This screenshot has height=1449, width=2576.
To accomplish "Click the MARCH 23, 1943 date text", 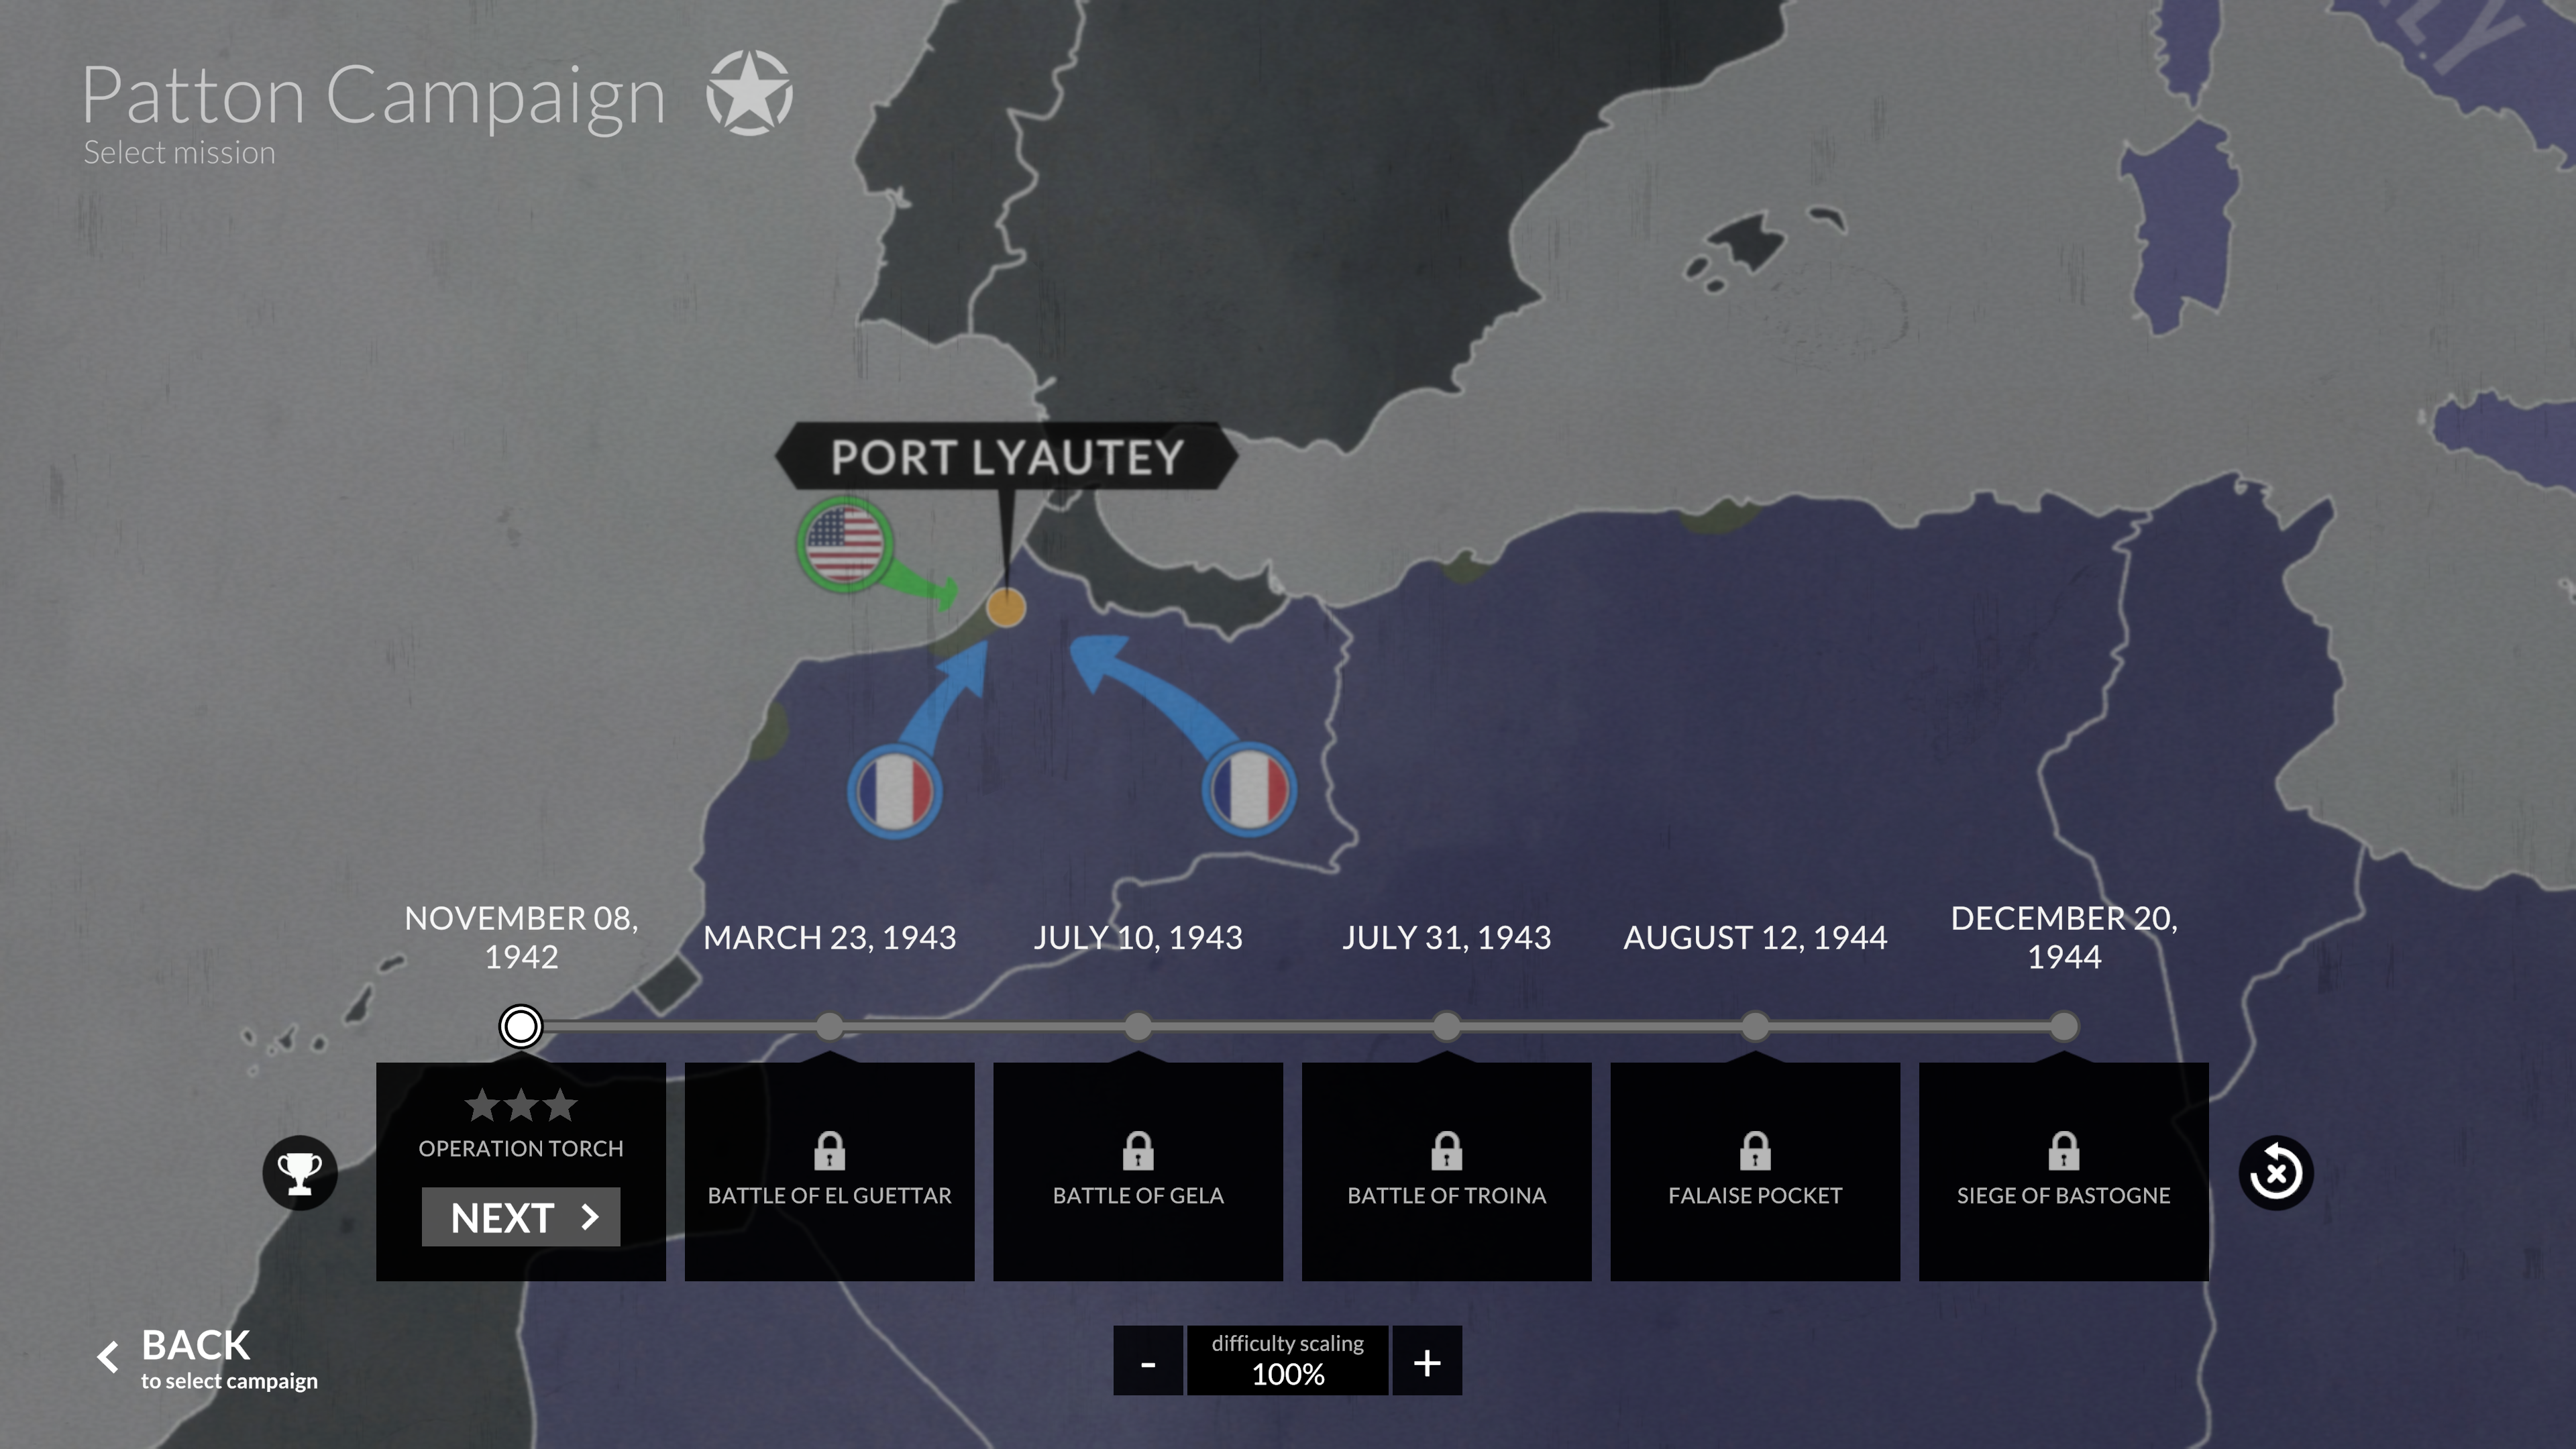I will (830, 937).
